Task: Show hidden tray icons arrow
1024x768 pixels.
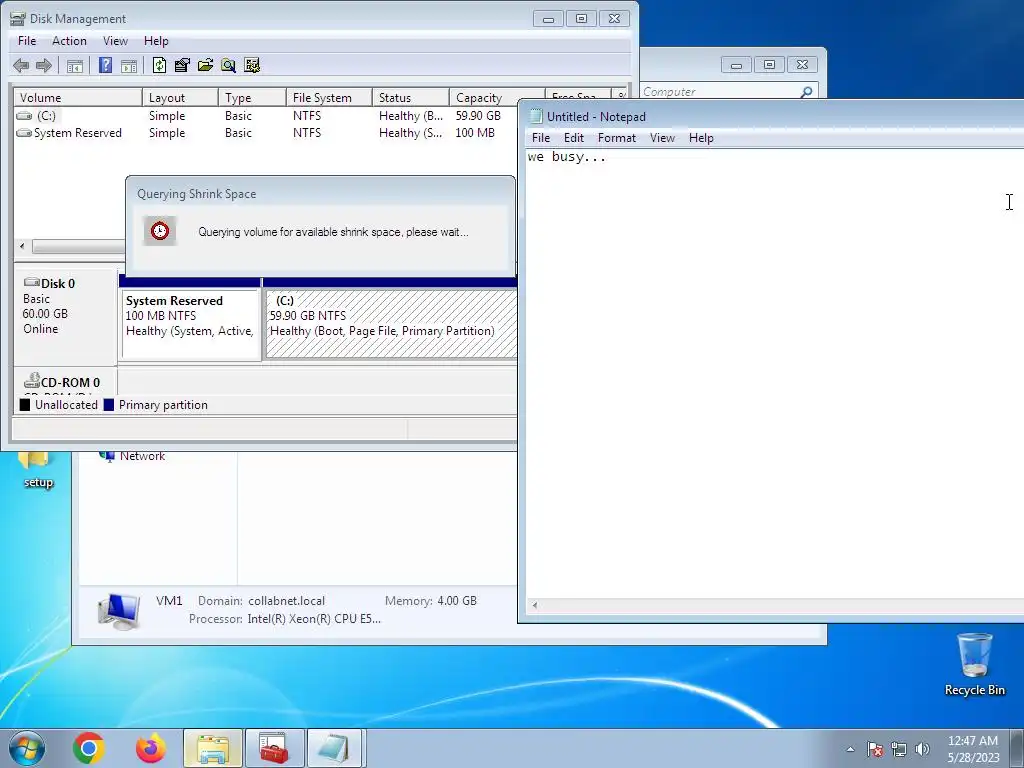Action: point(850,749)
